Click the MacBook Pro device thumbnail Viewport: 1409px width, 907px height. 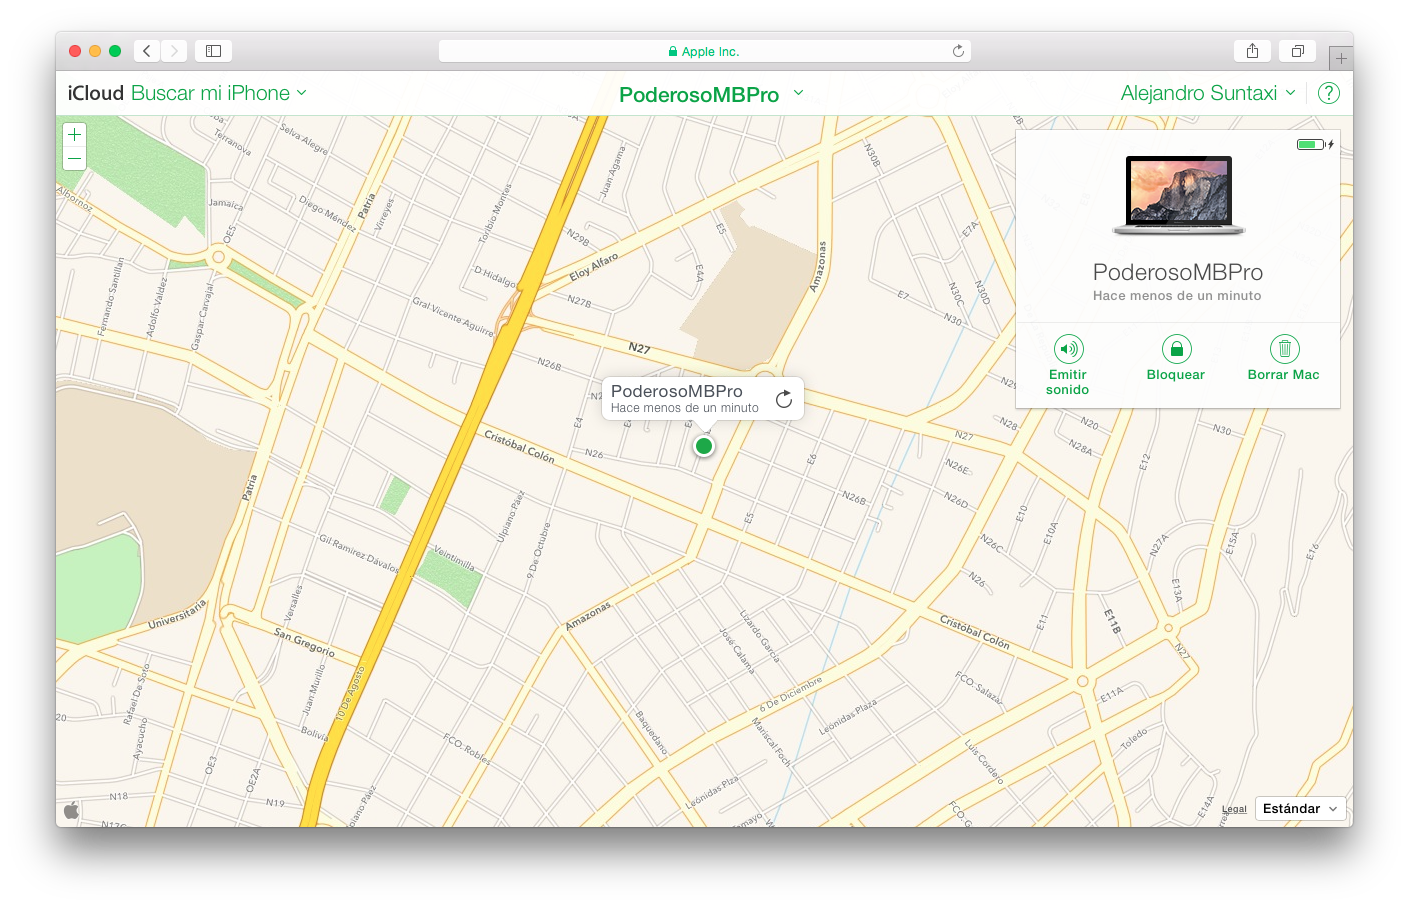click(x=1179, y=195)
